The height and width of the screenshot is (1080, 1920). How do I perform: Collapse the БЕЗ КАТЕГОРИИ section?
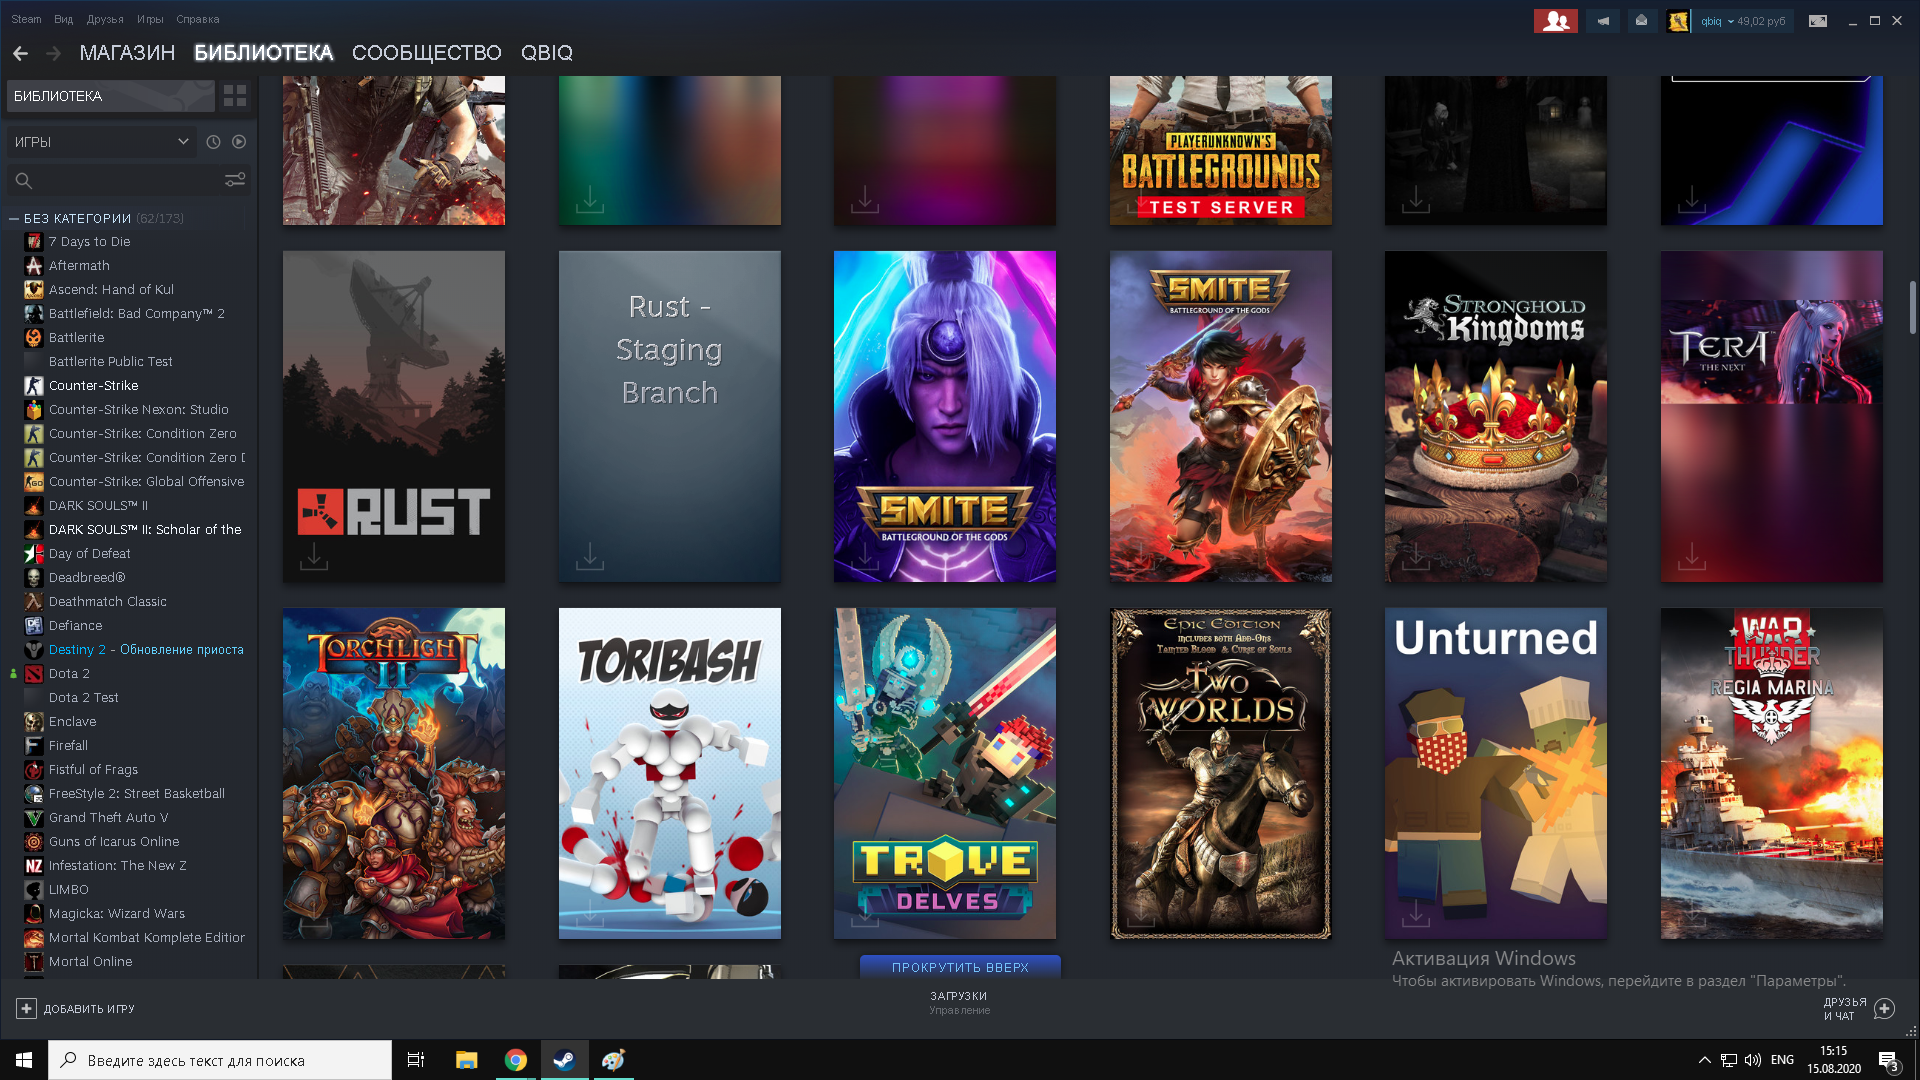tap(14, 218)
